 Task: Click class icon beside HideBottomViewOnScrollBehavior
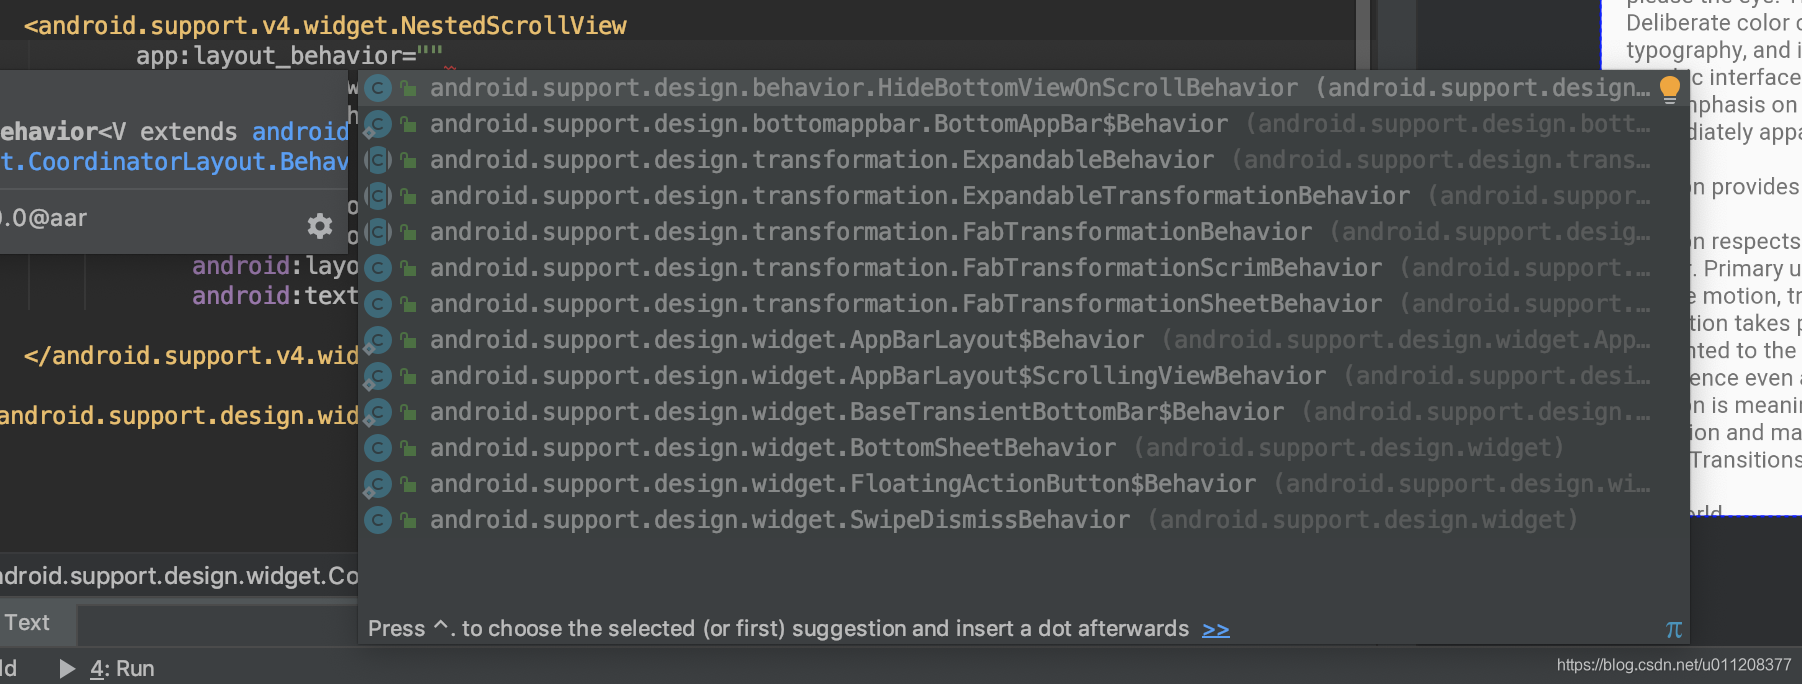377,89
